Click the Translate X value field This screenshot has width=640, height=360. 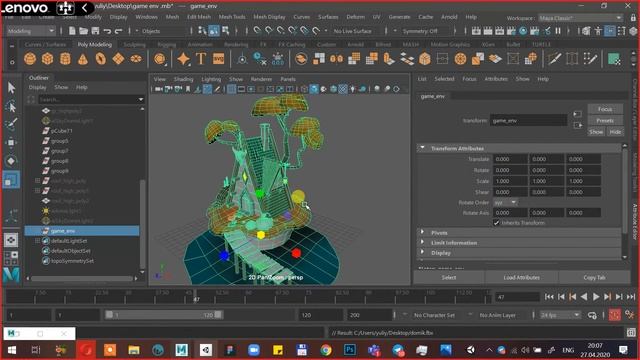pyautogui.click(x=510, y=159)
